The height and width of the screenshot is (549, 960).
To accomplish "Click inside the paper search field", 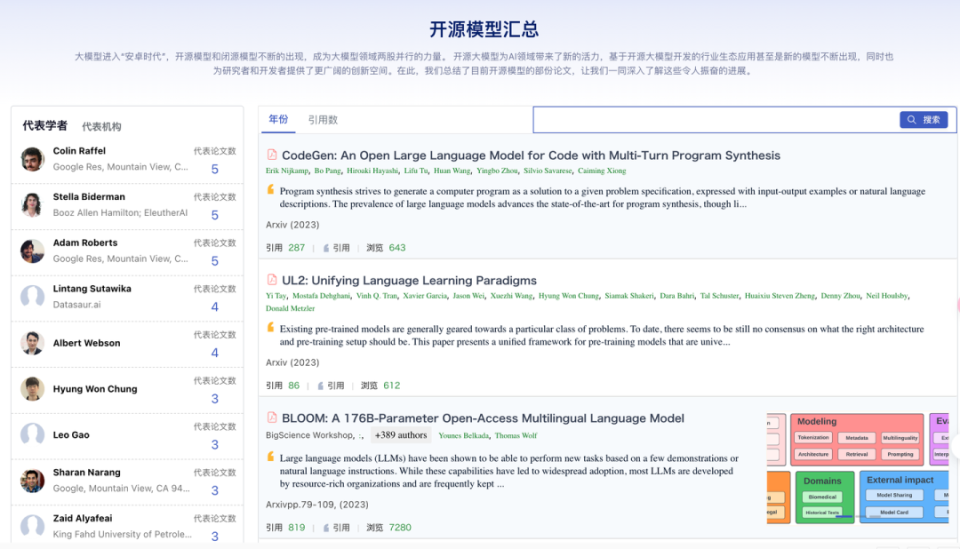I will pyautogui.click(x=716, y=119).
